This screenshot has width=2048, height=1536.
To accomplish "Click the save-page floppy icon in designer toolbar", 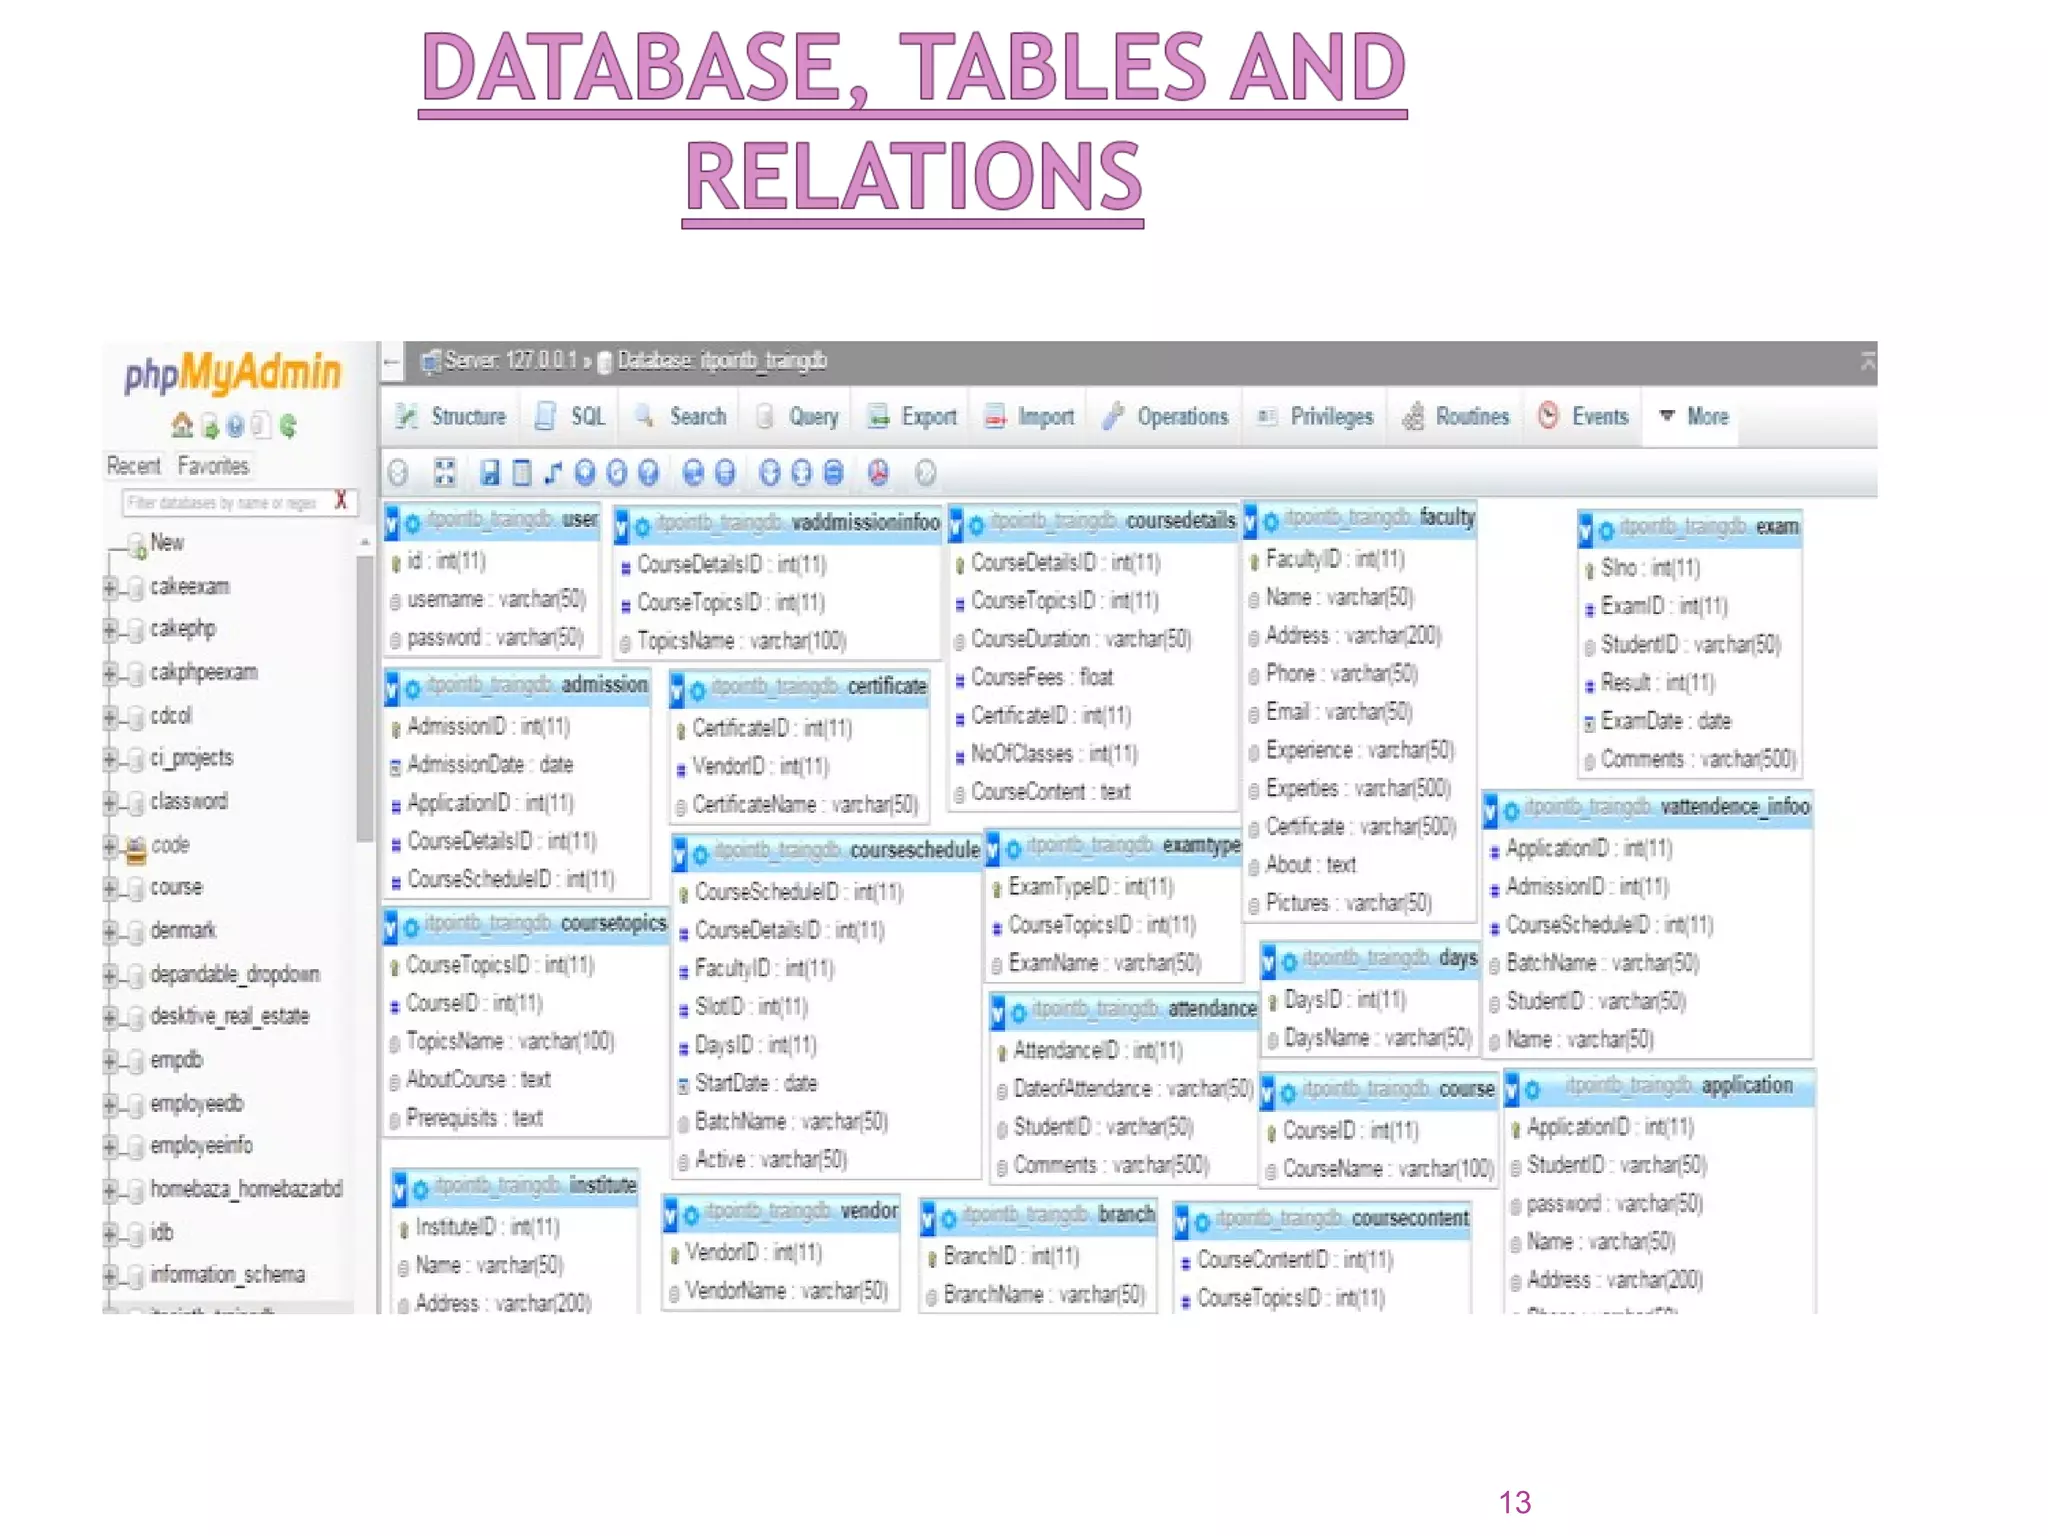I will 489,473.
